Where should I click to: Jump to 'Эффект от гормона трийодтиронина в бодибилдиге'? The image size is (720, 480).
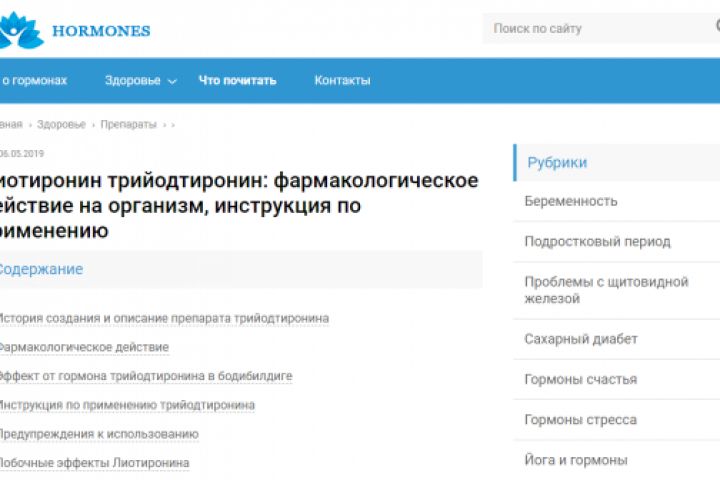(x=146, y=376)
